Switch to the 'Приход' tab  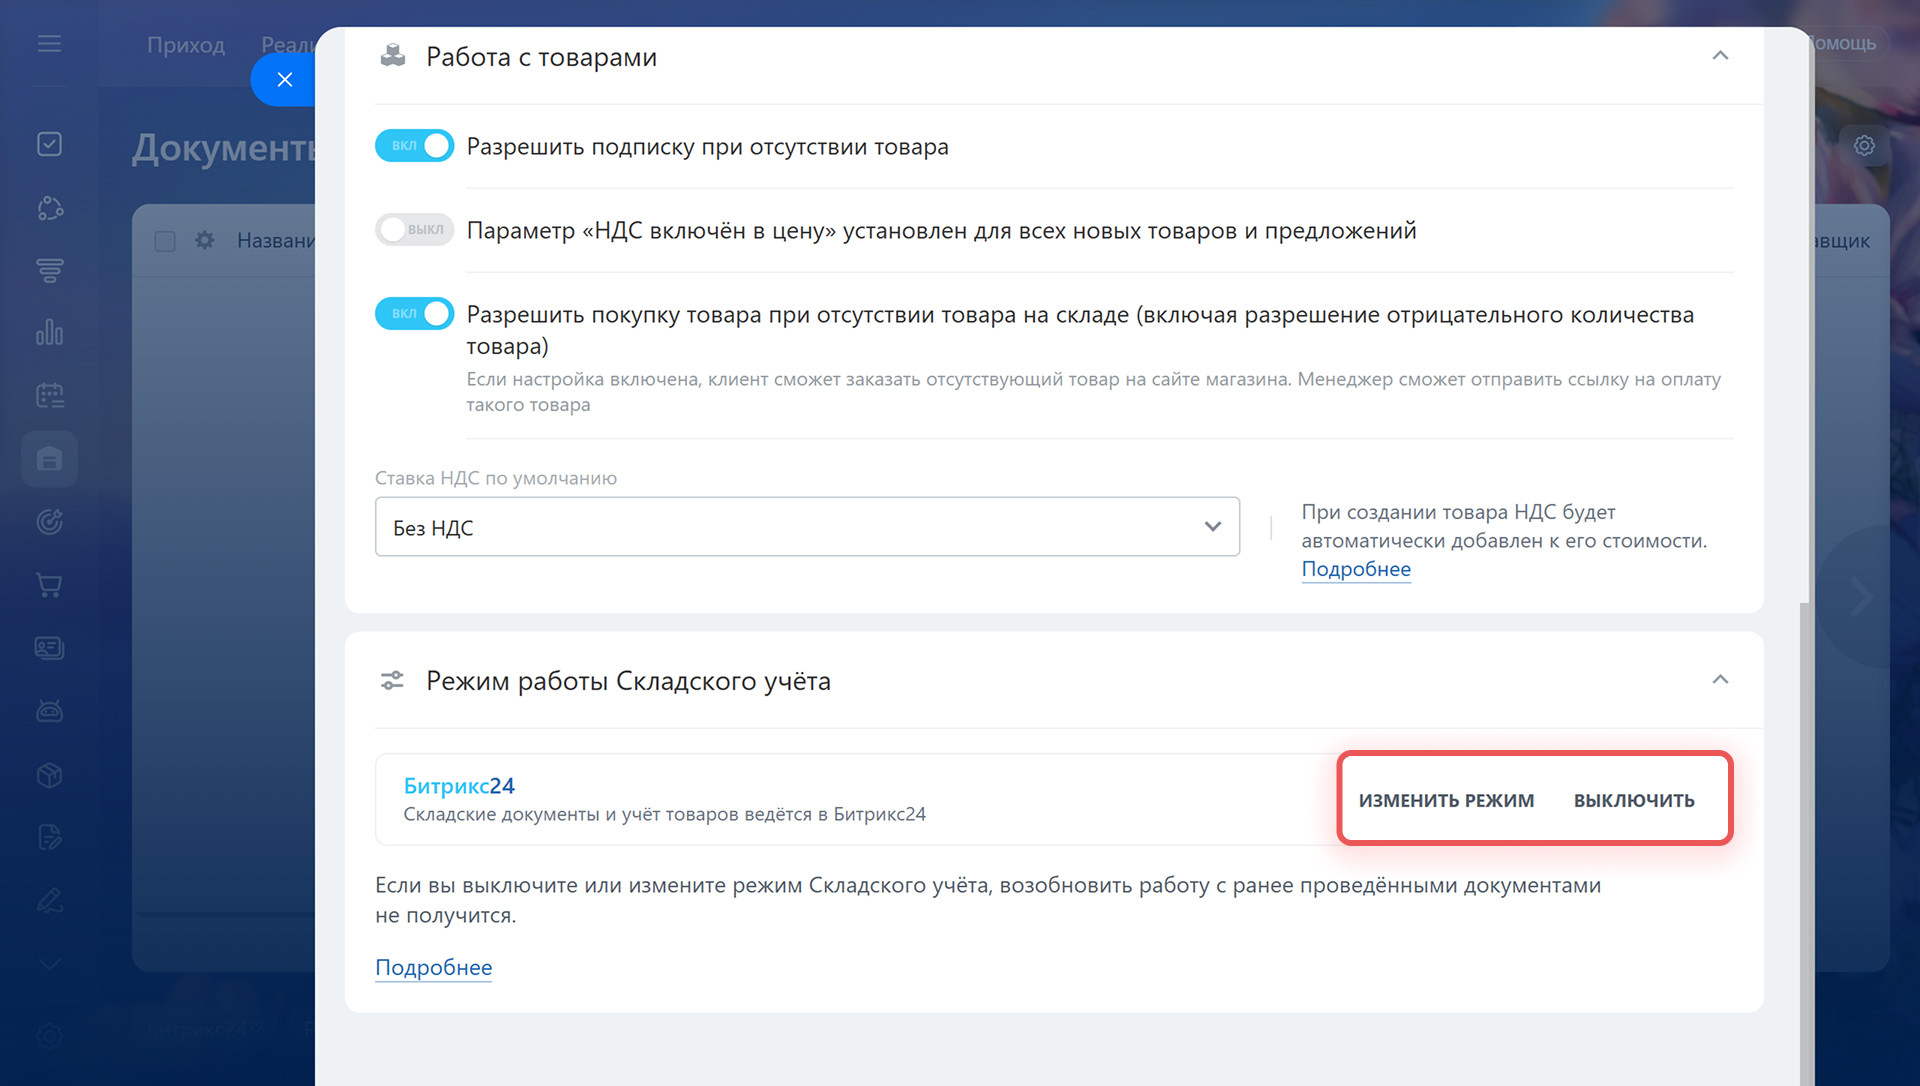[186, 45]
